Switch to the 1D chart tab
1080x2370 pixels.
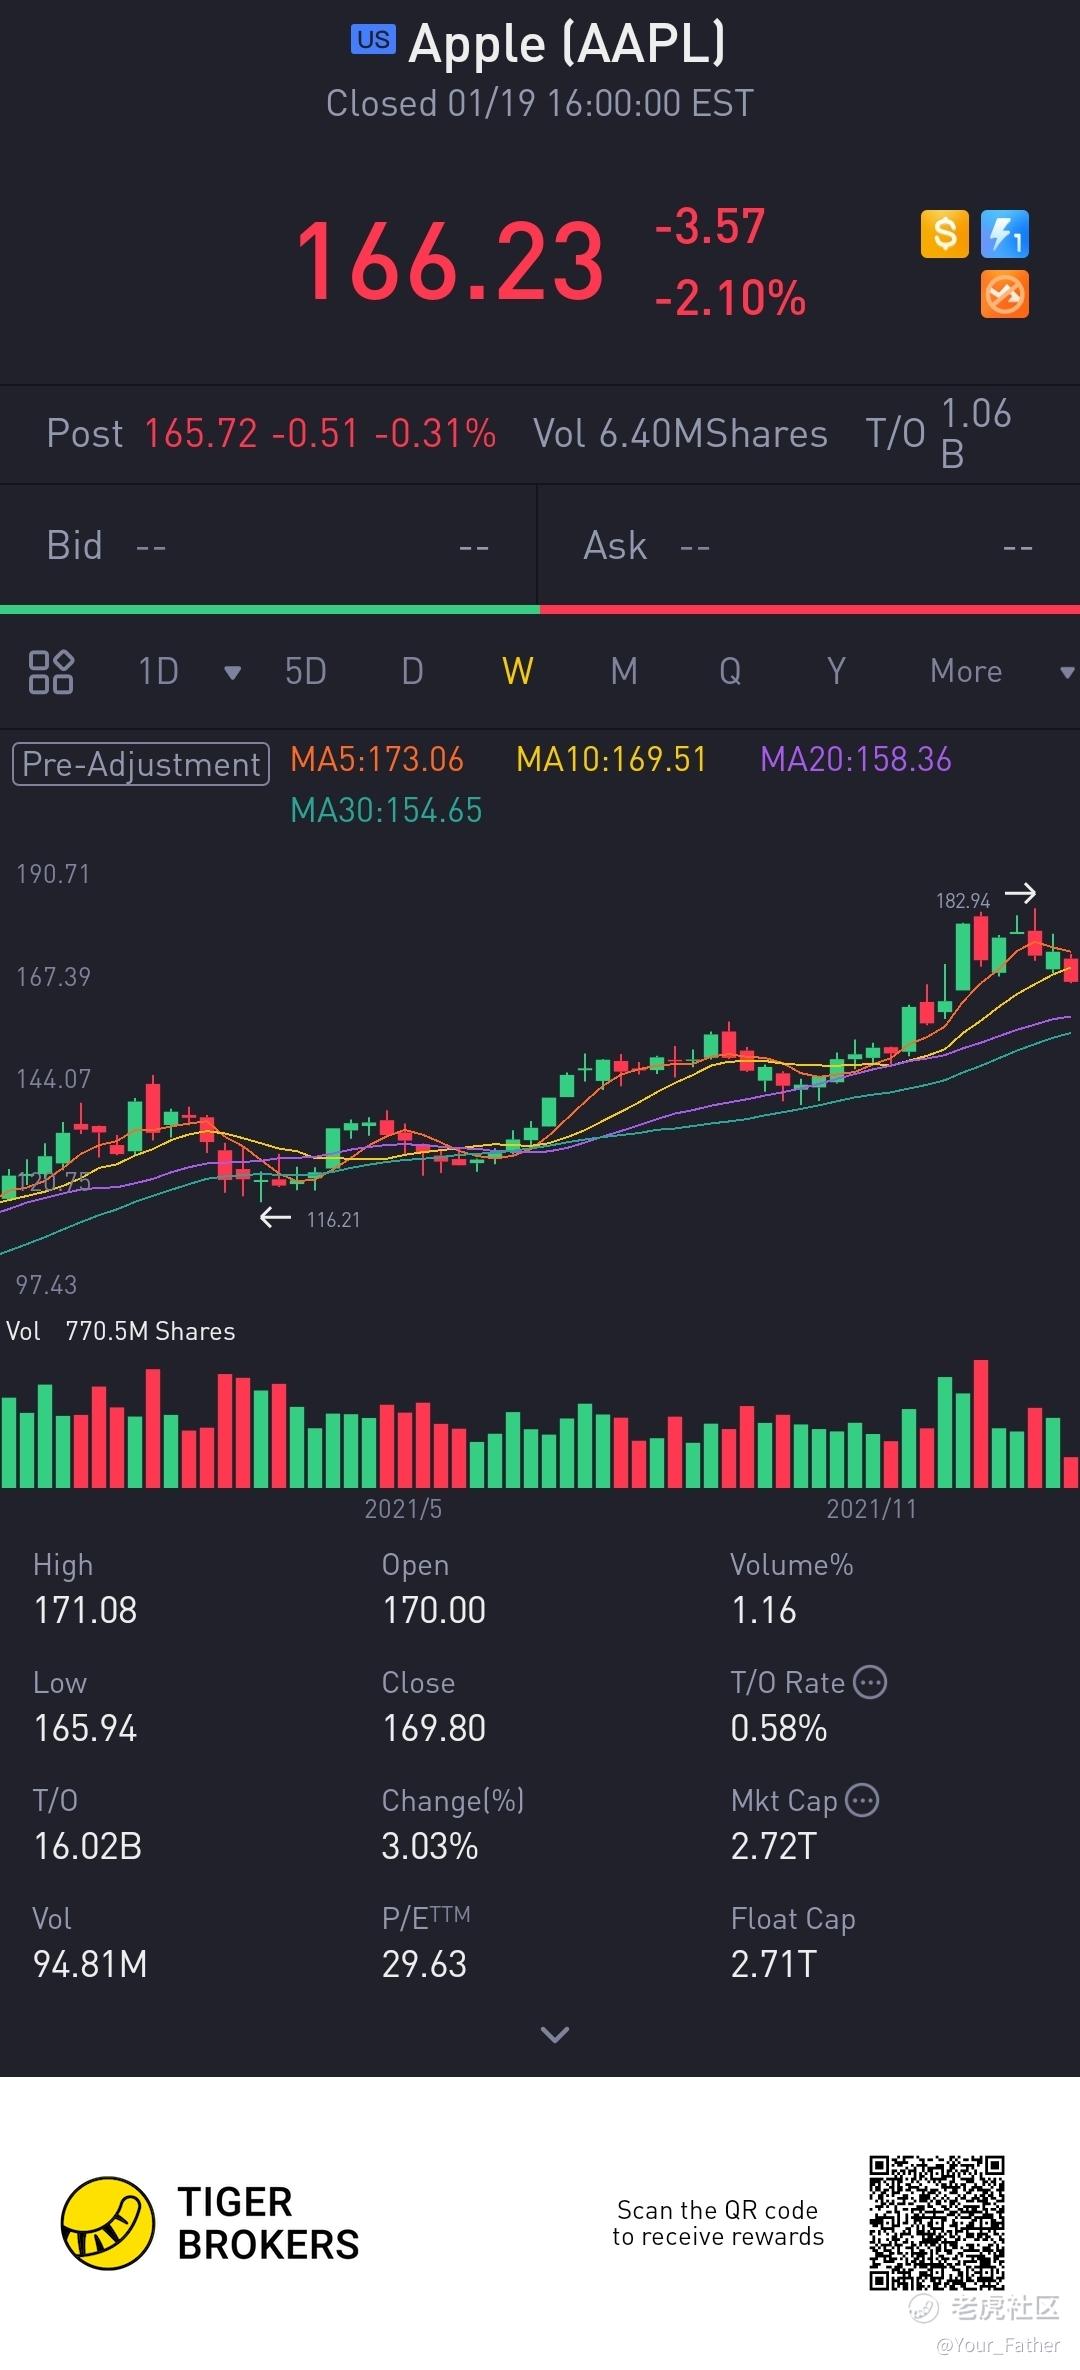click(x=158, y=671)
